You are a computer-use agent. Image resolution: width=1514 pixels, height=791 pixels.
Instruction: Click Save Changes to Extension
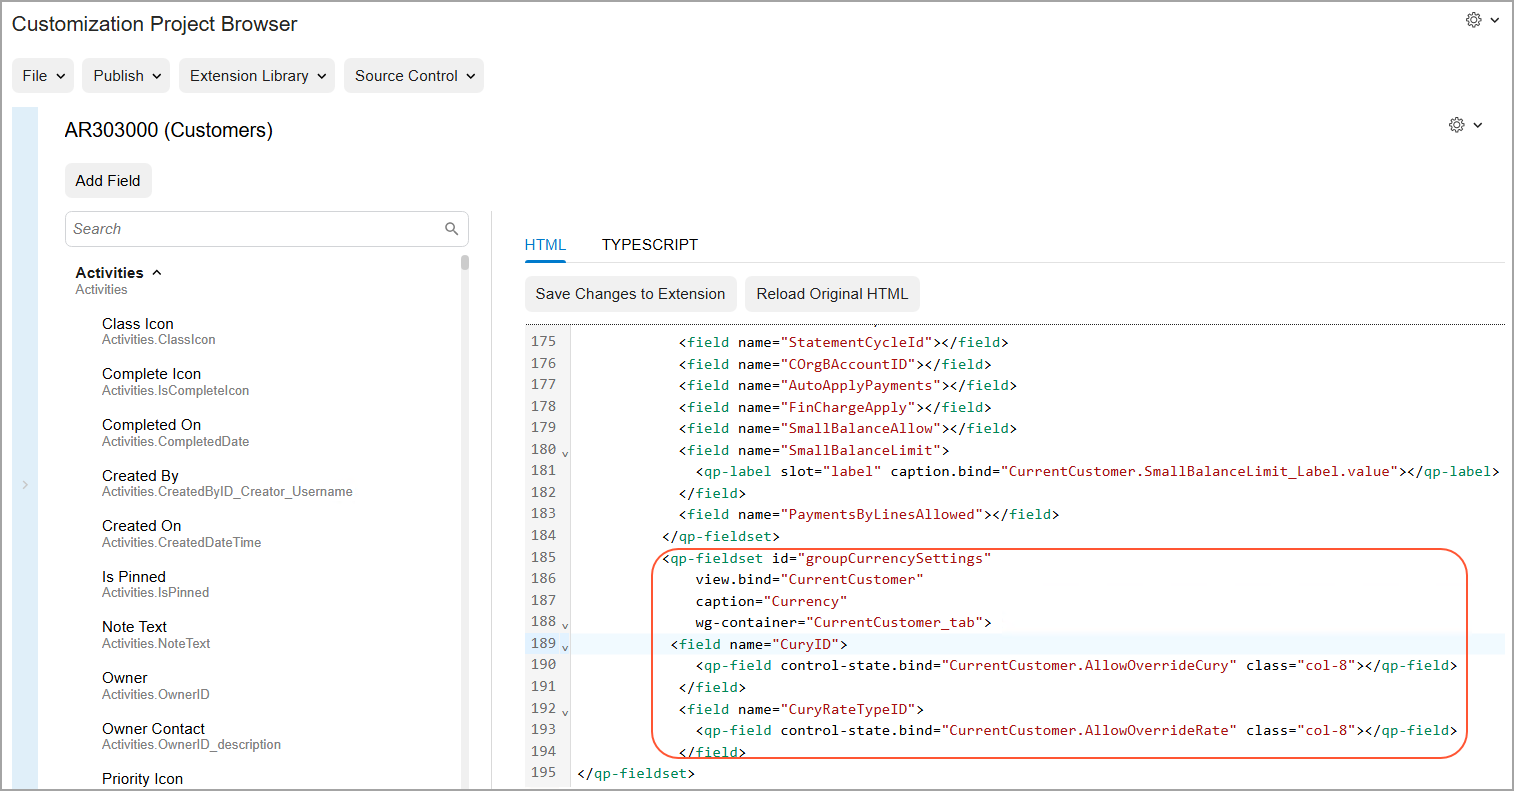pos(630,294)
